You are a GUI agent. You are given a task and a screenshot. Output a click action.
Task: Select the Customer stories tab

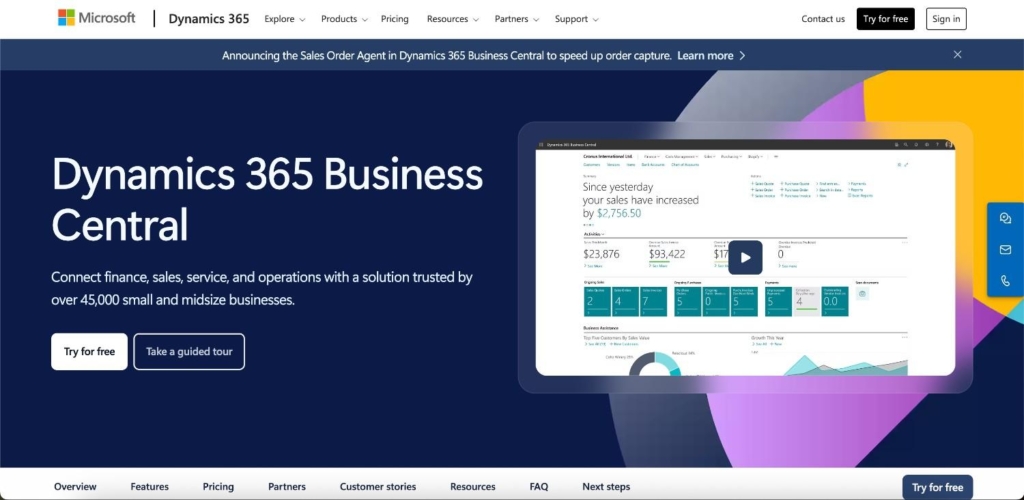377,487
